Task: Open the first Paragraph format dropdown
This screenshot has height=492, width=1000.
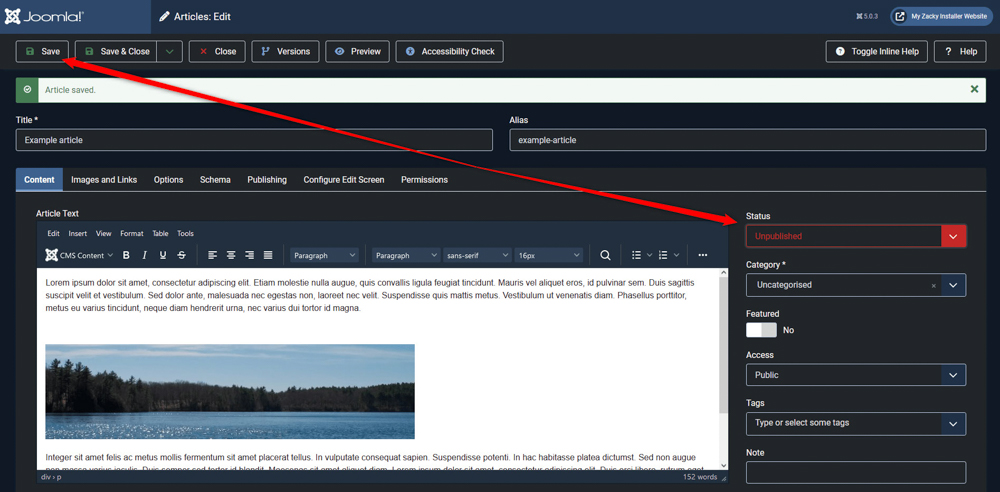Action: [x=325, y=255]
